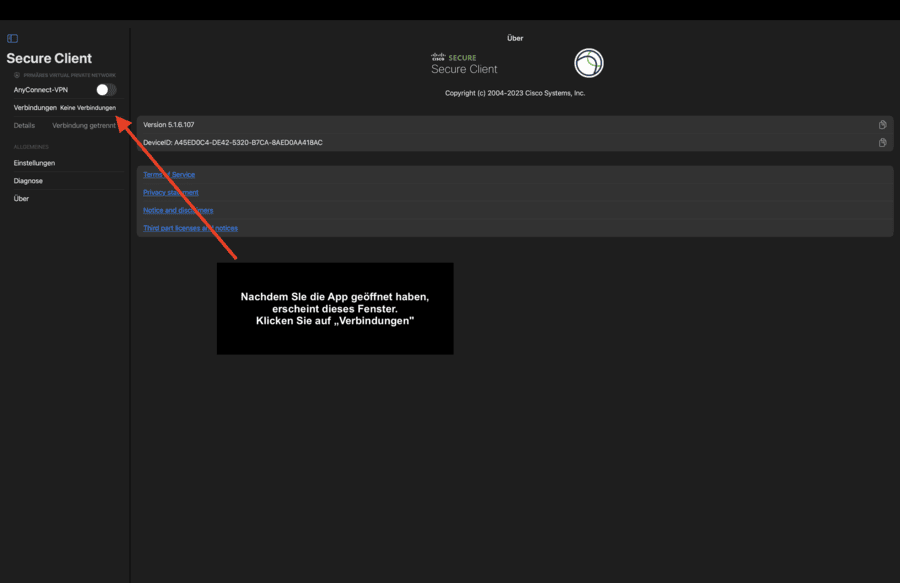The image size is (900, 583).
Task: Copy the Version 5.1.6.107 value
Action: [x=882, y=125]
